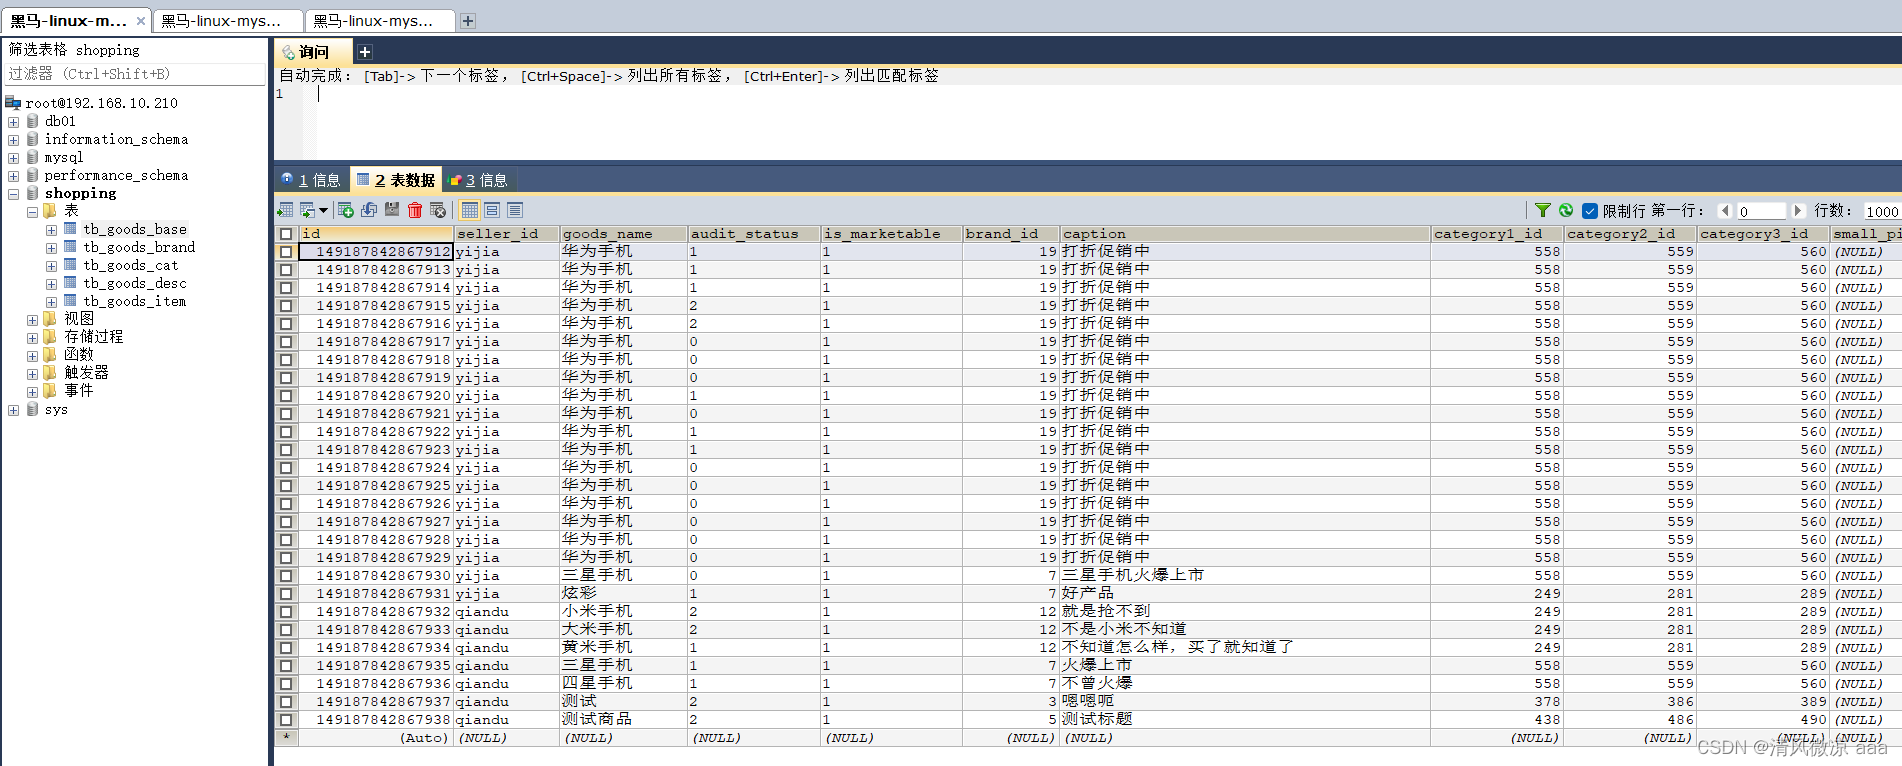The height and width of the screenshot is (766, 1902).
Task: Toggle the 限制行 checkbox
Action: click(1590, 211)
